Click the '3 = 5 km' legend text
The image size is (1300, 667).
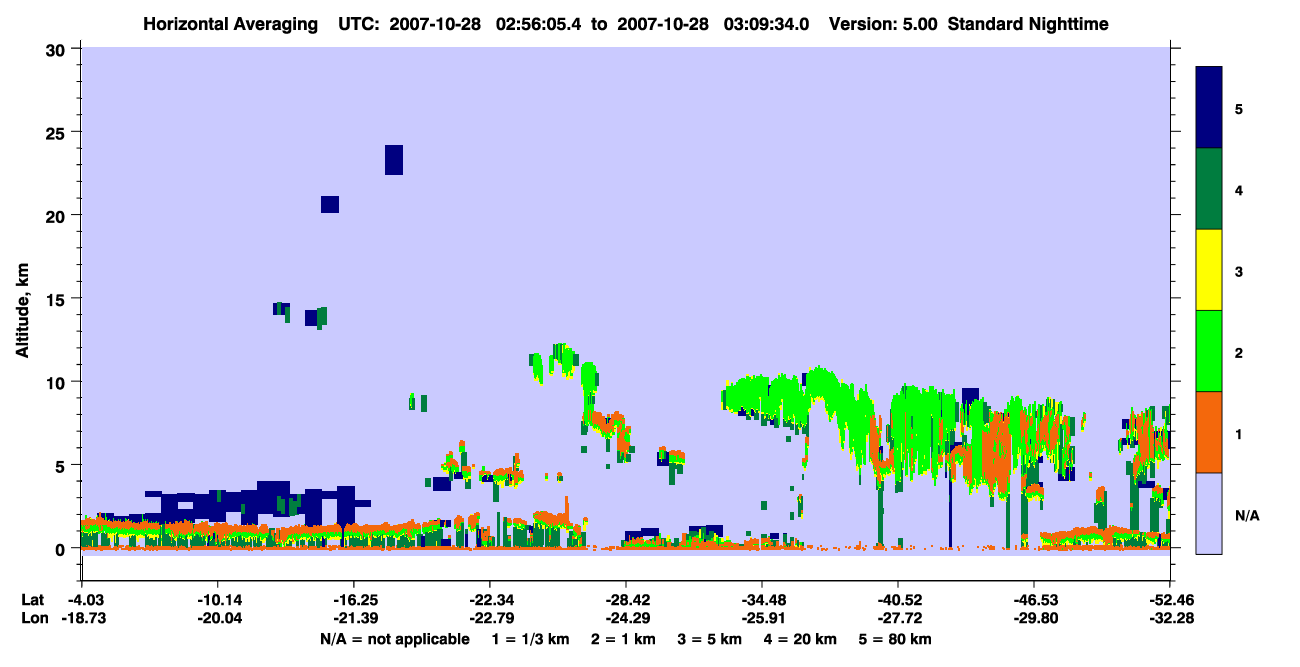710,639
